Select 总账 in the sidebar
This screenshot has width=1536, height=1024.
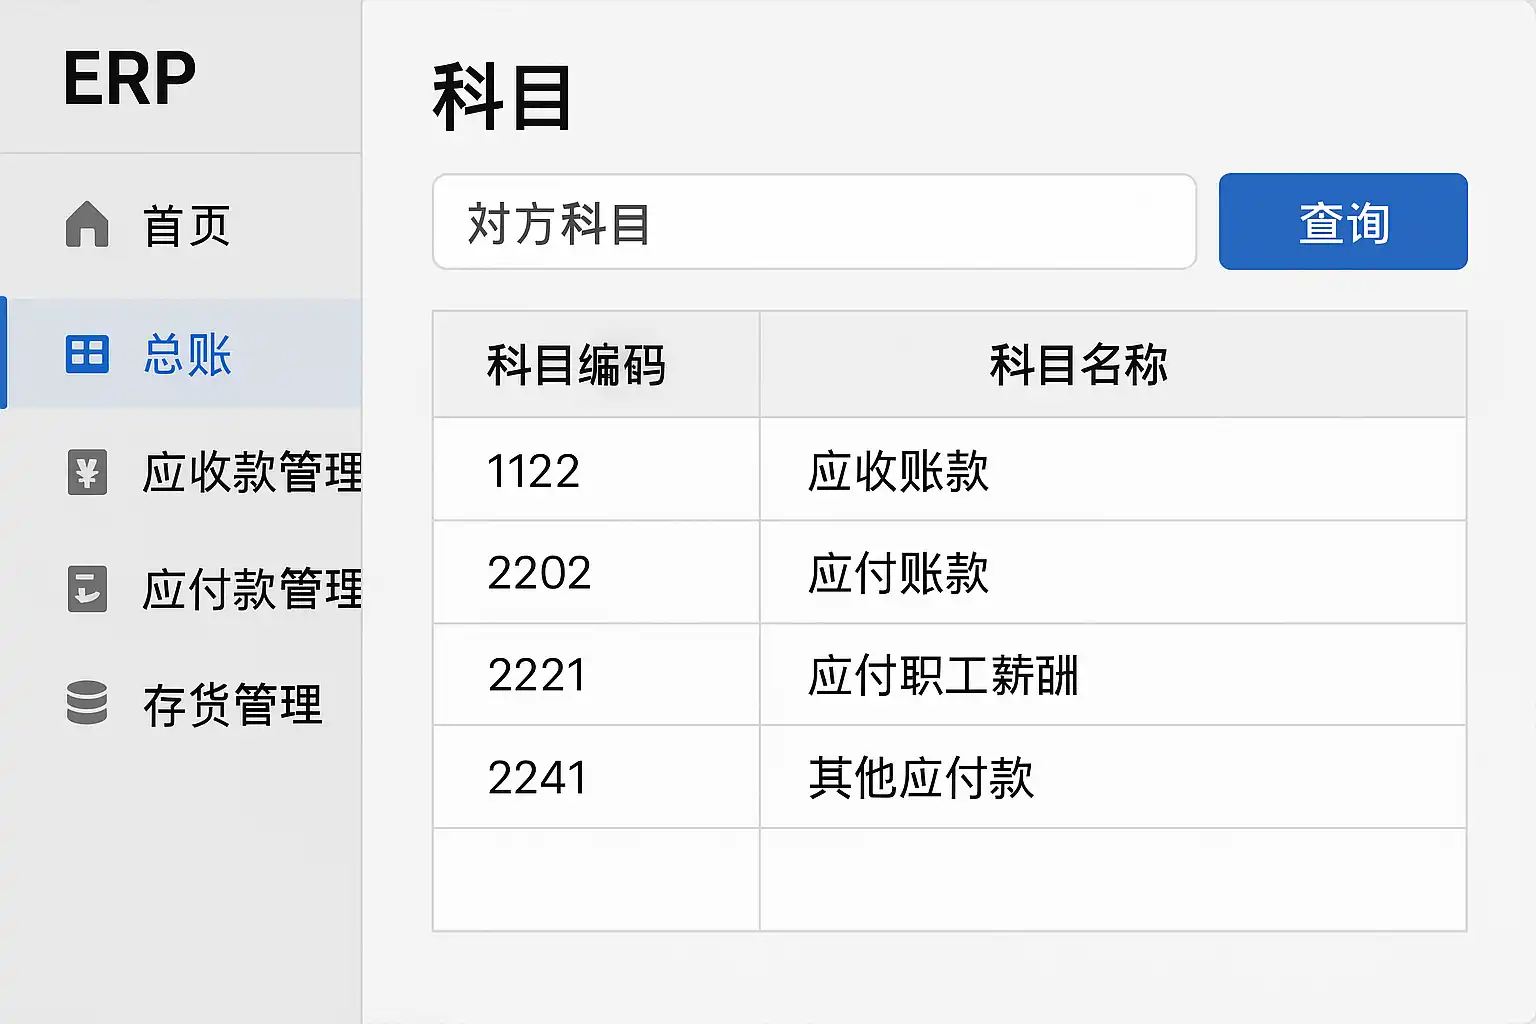(188, 355)
